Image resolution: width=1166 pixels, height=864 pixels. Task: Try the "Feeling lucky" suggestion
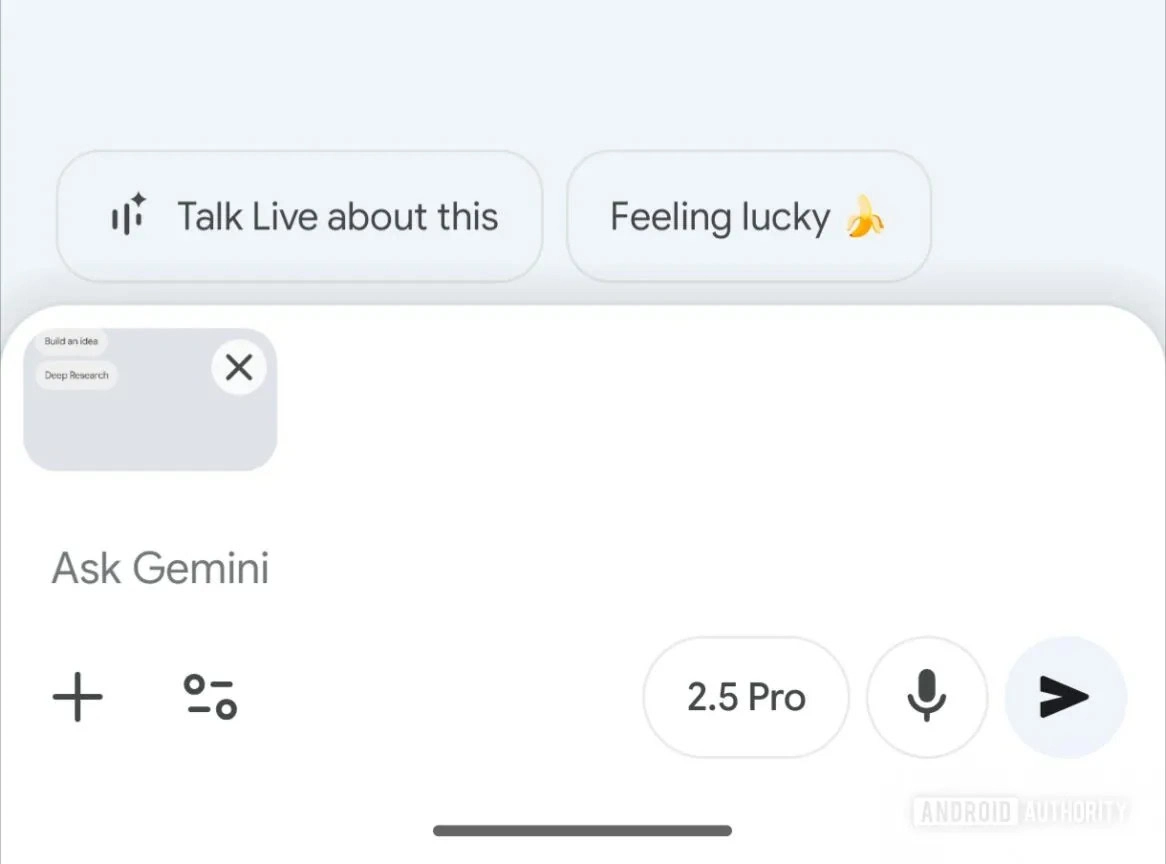point(747,215)
